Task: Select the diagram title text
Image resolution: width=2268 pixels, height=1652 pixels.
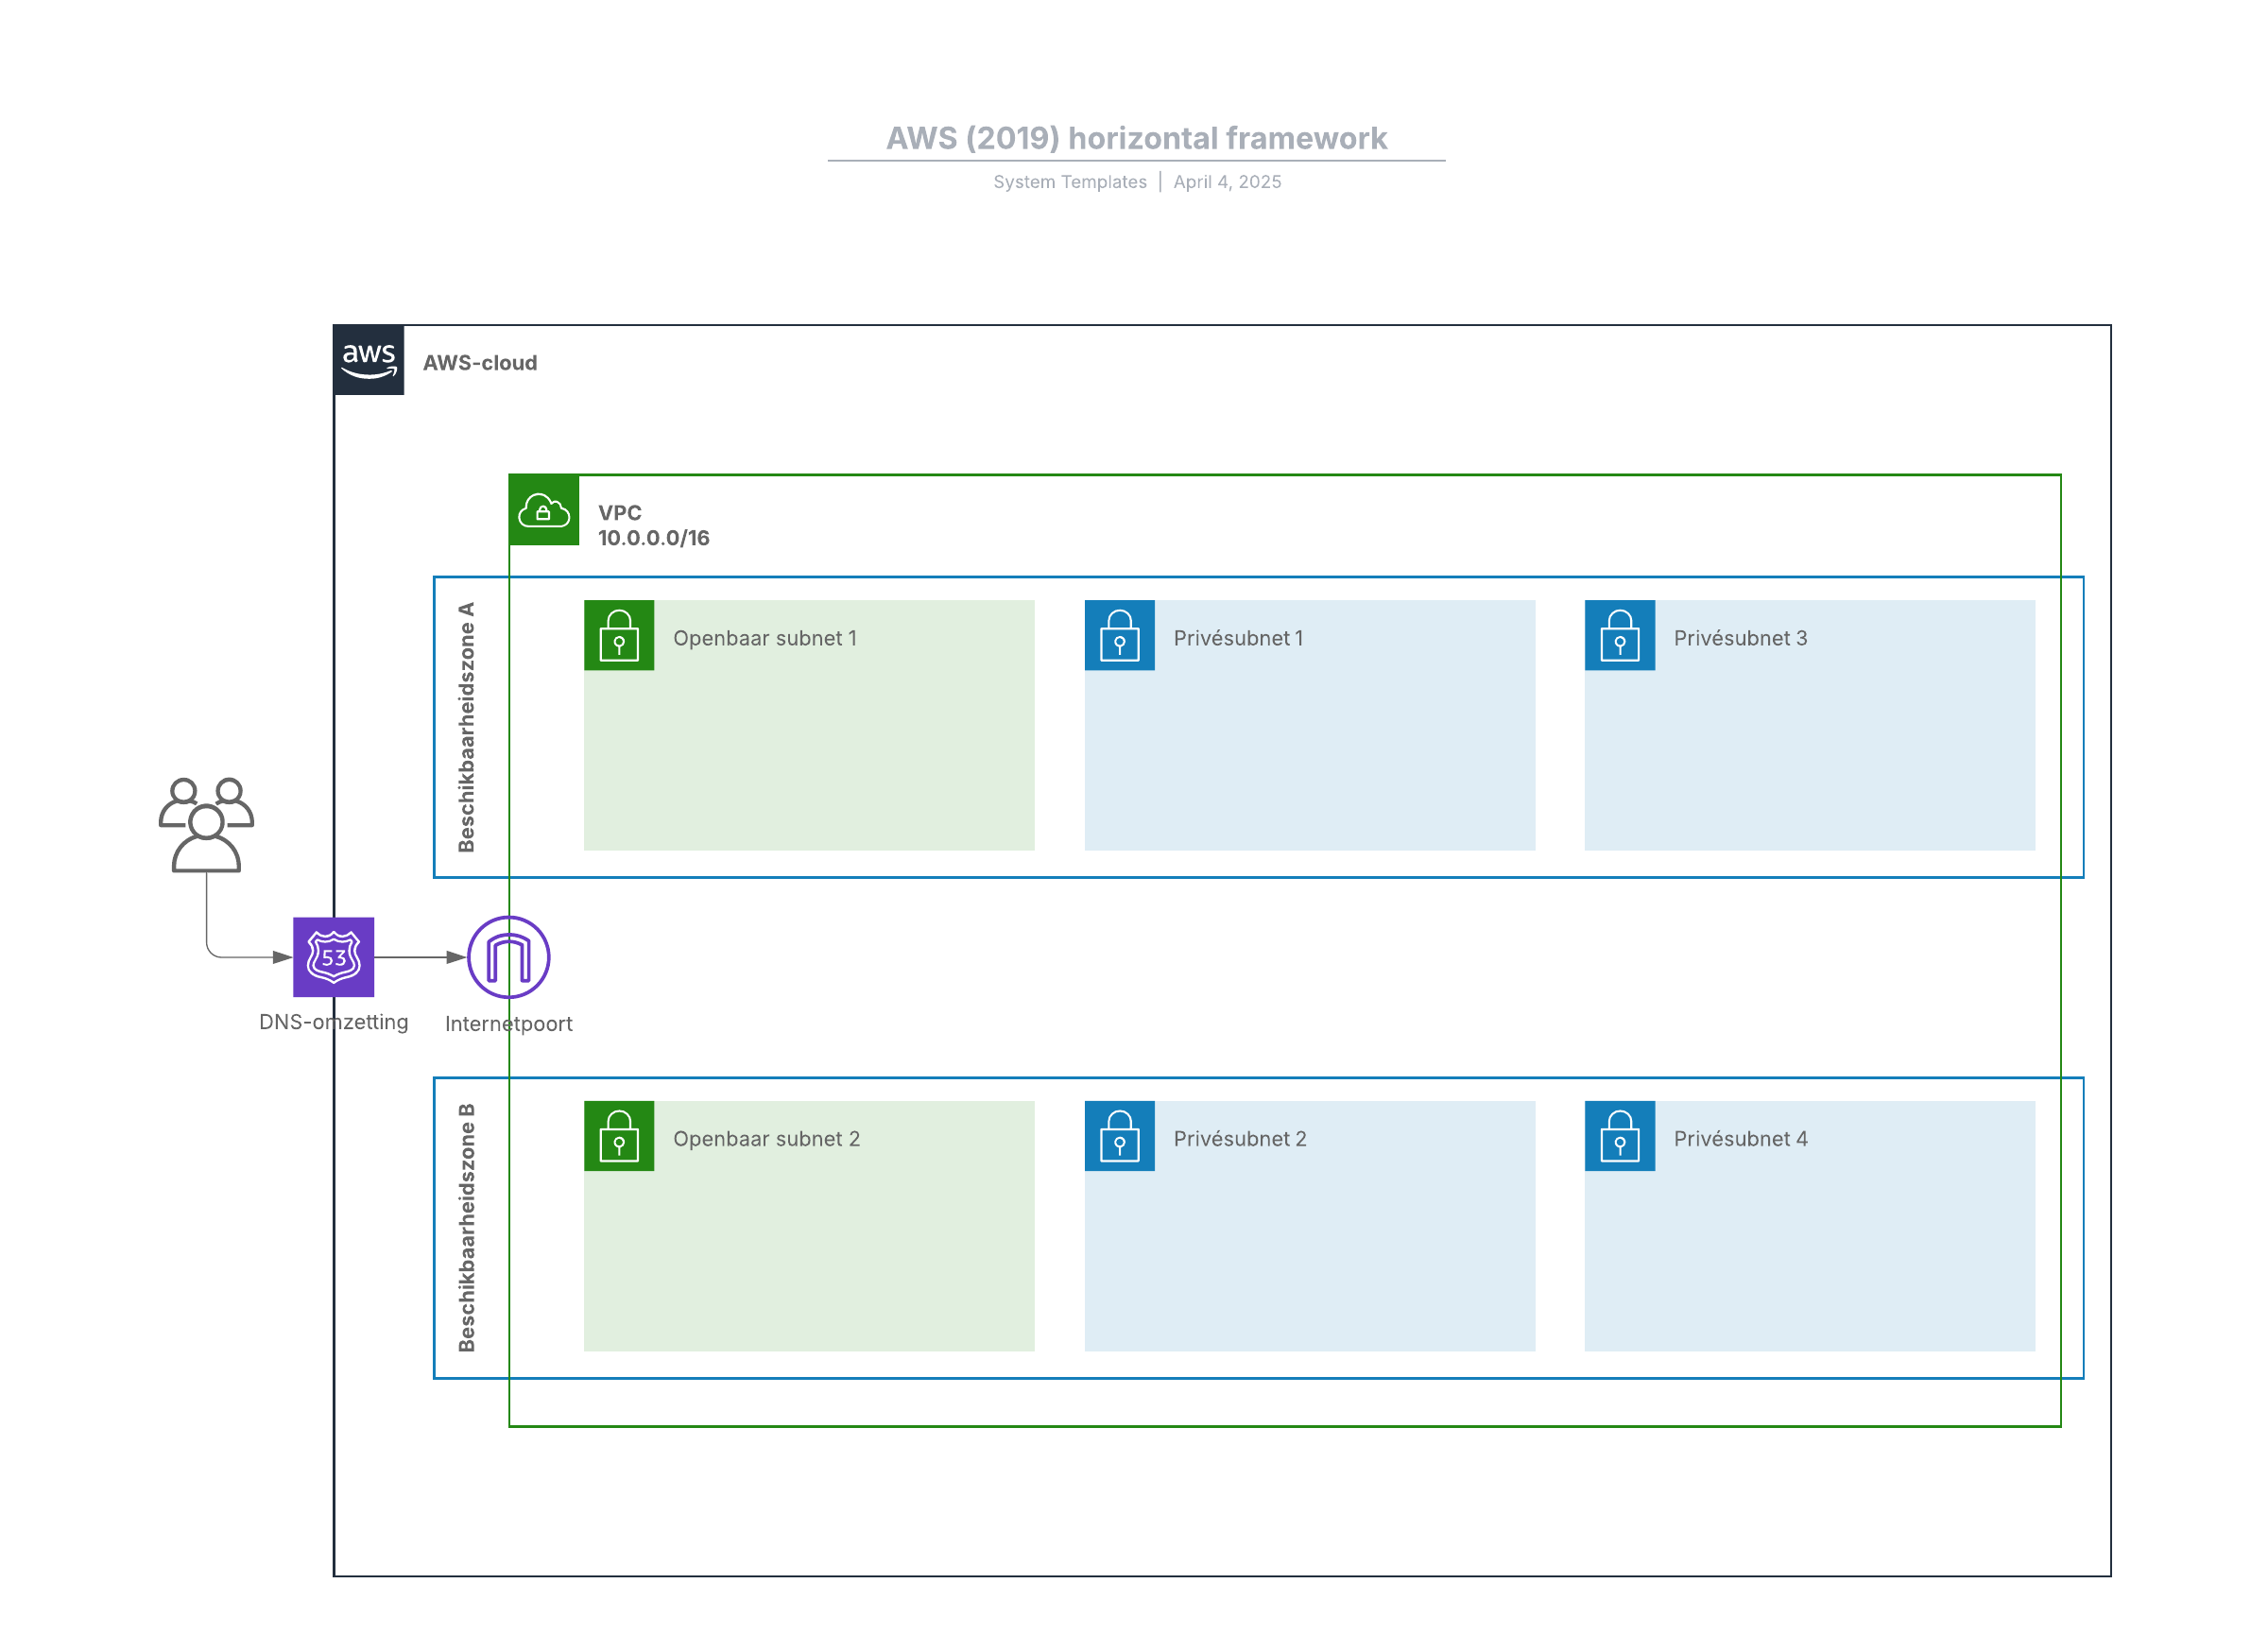Action: (x=1136, y=138)
